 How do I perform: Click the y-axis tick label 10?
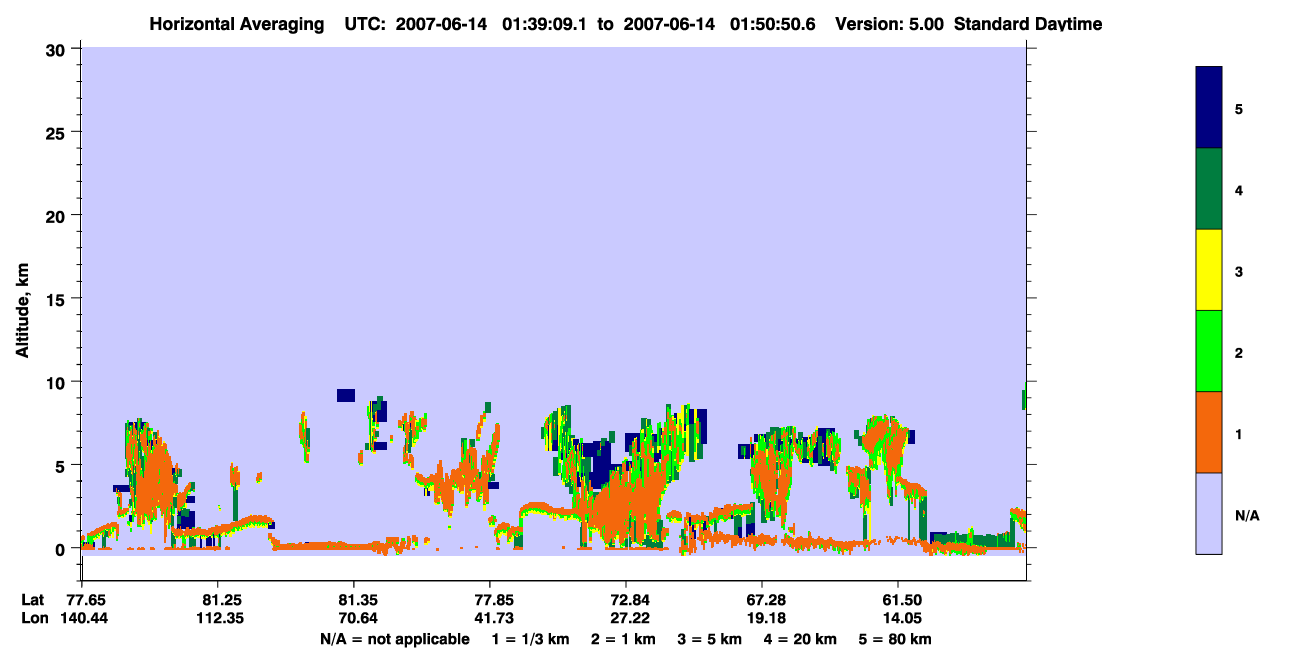click(x=58, y=382)
